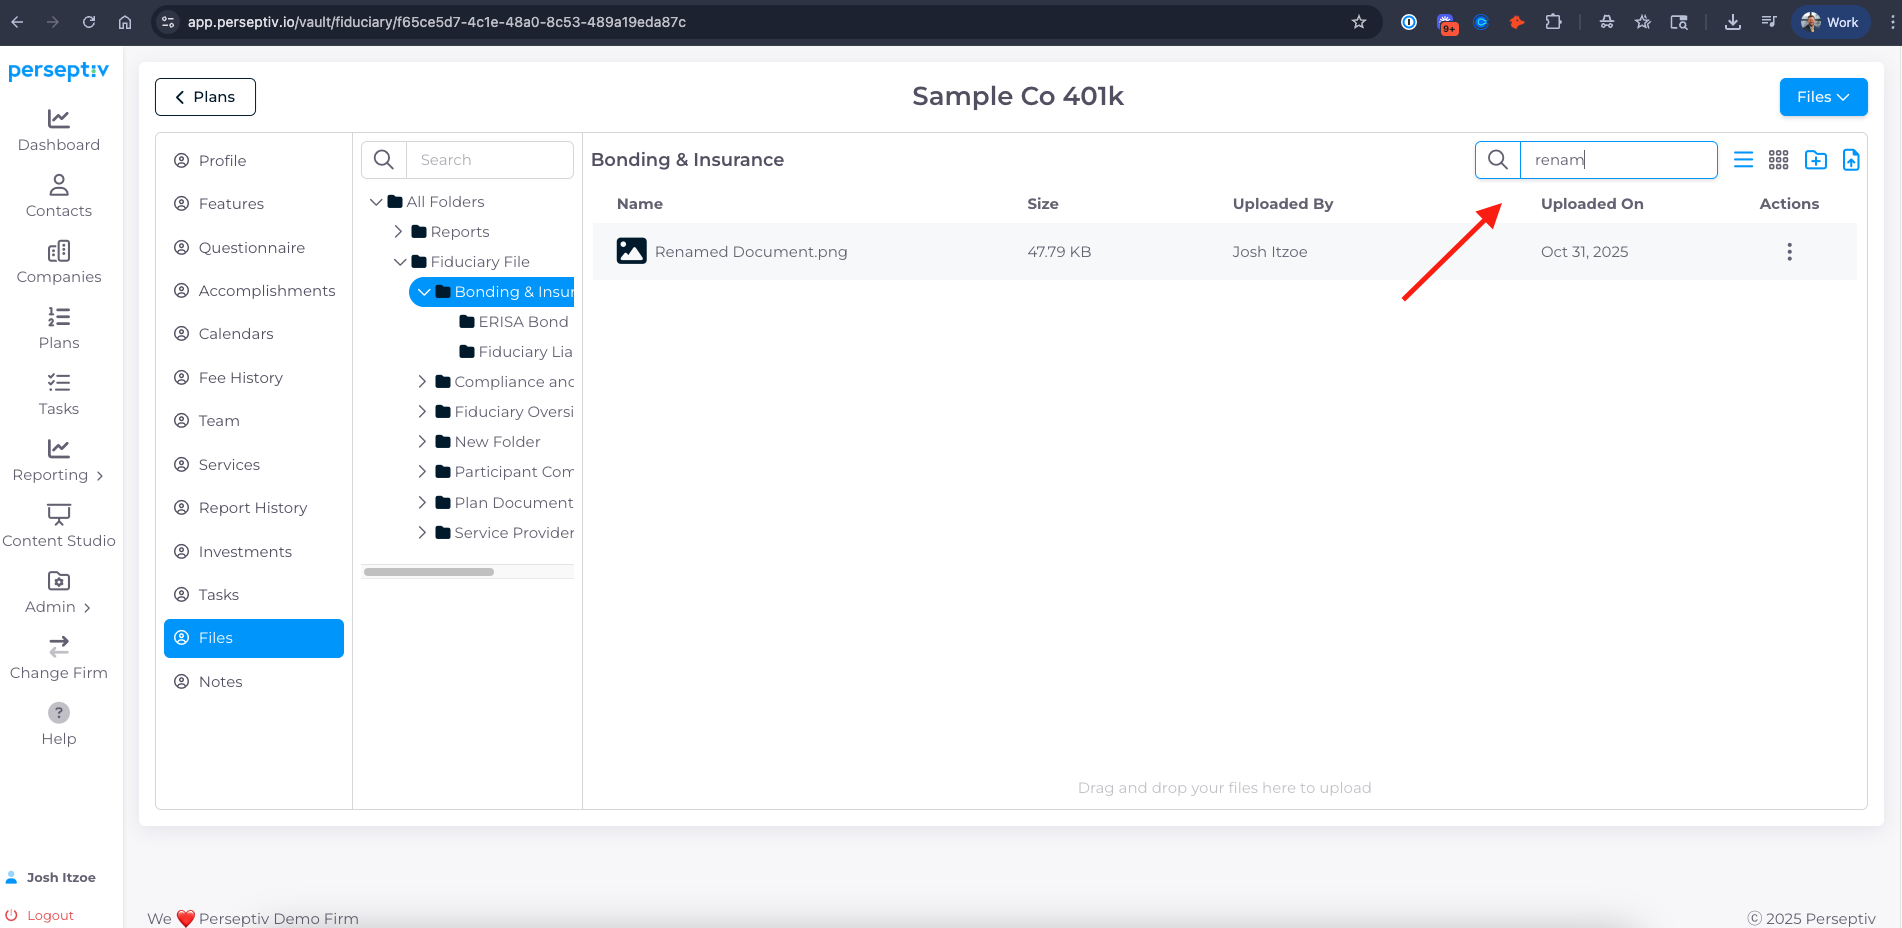Open the Dashboard sidebar icon
1902x928 pixels.
pyautogui.click(x=59, y=119)
